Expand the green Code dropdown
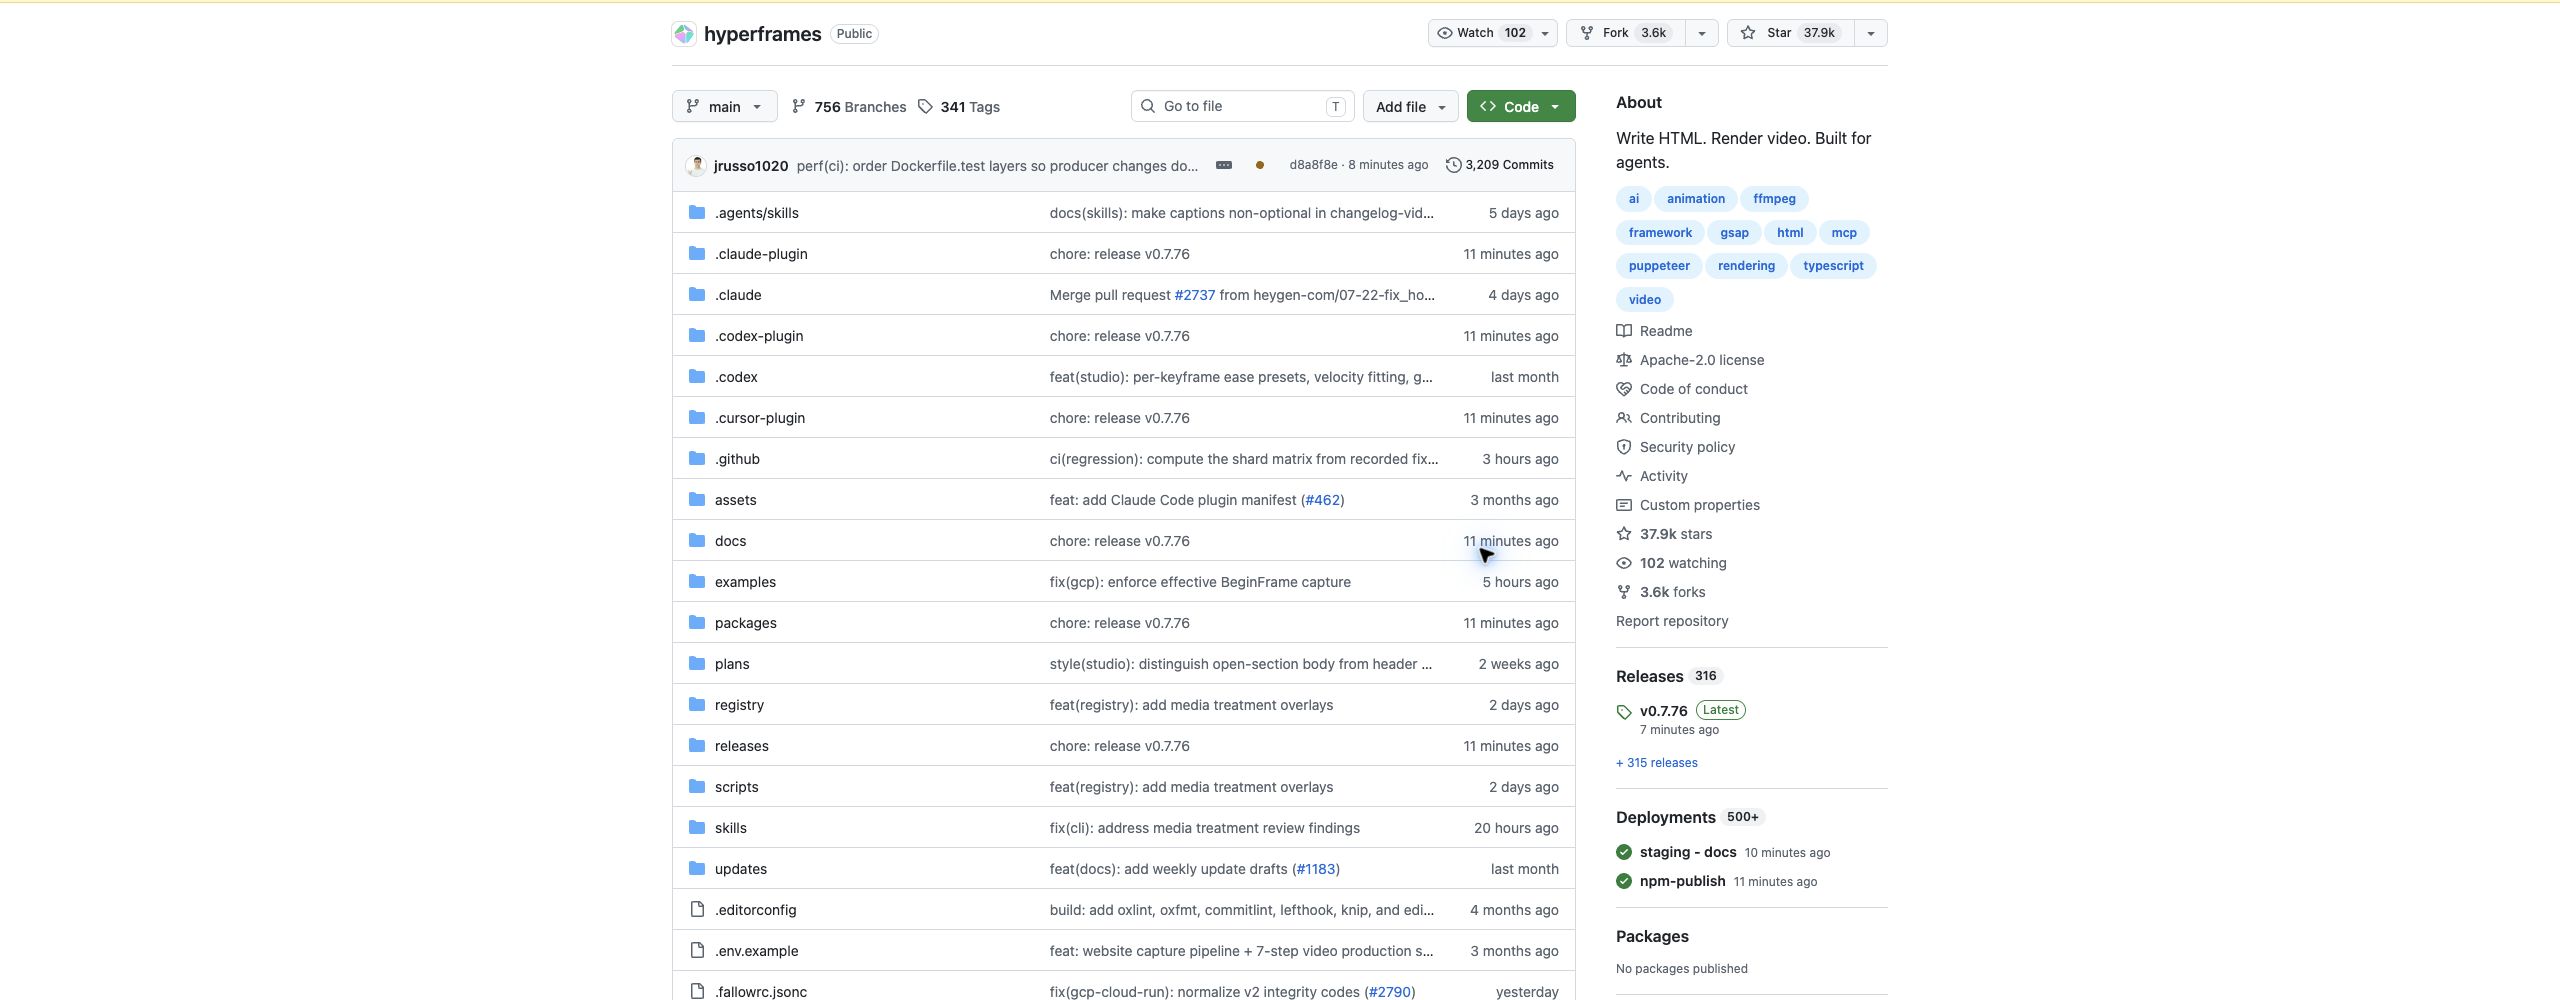The height and width of the screenshot is (1000, 2560). tap(1521, 107)
